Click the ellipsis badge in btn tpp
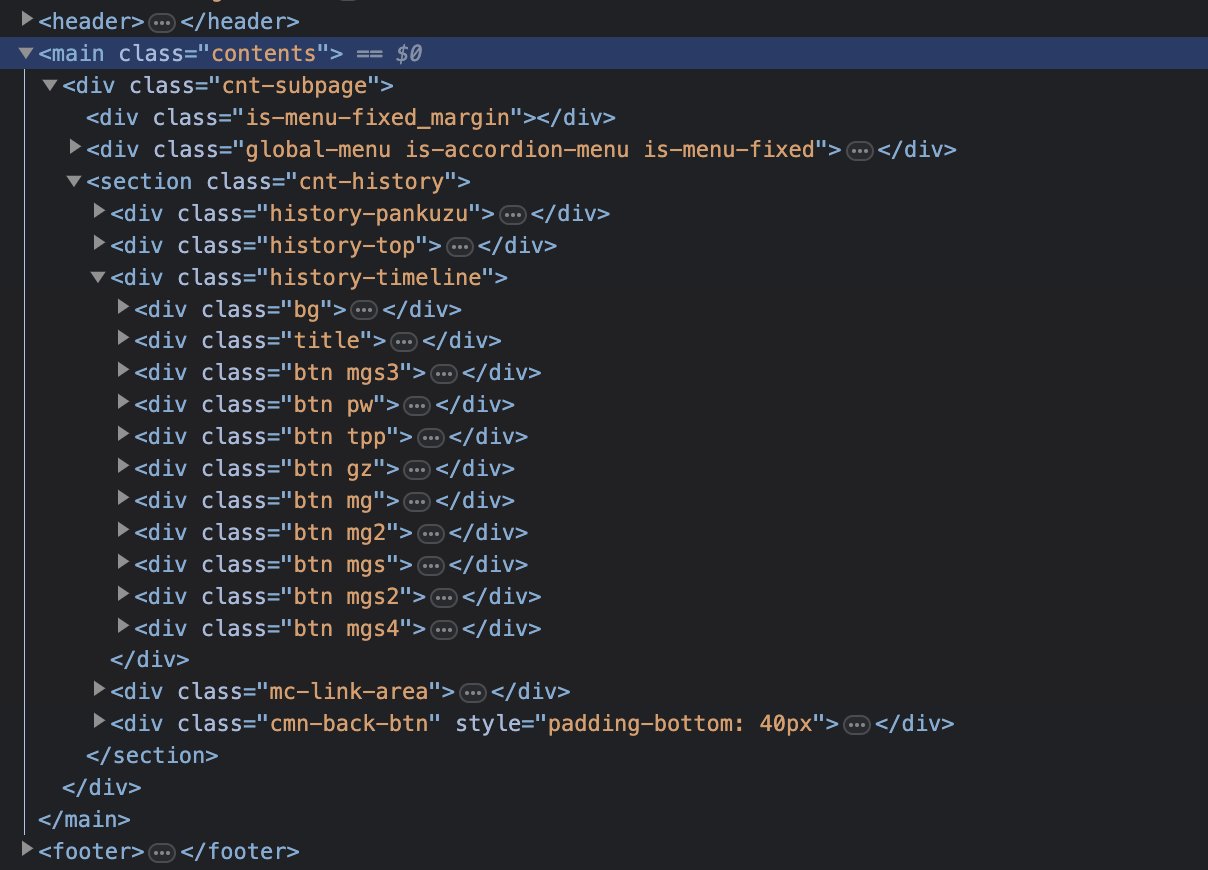This screenshot has height=870, width=1208. coord(430,439)
